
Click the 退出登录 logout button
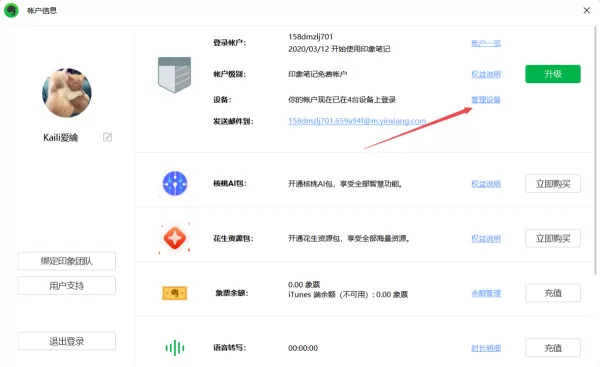pos(67,341)
